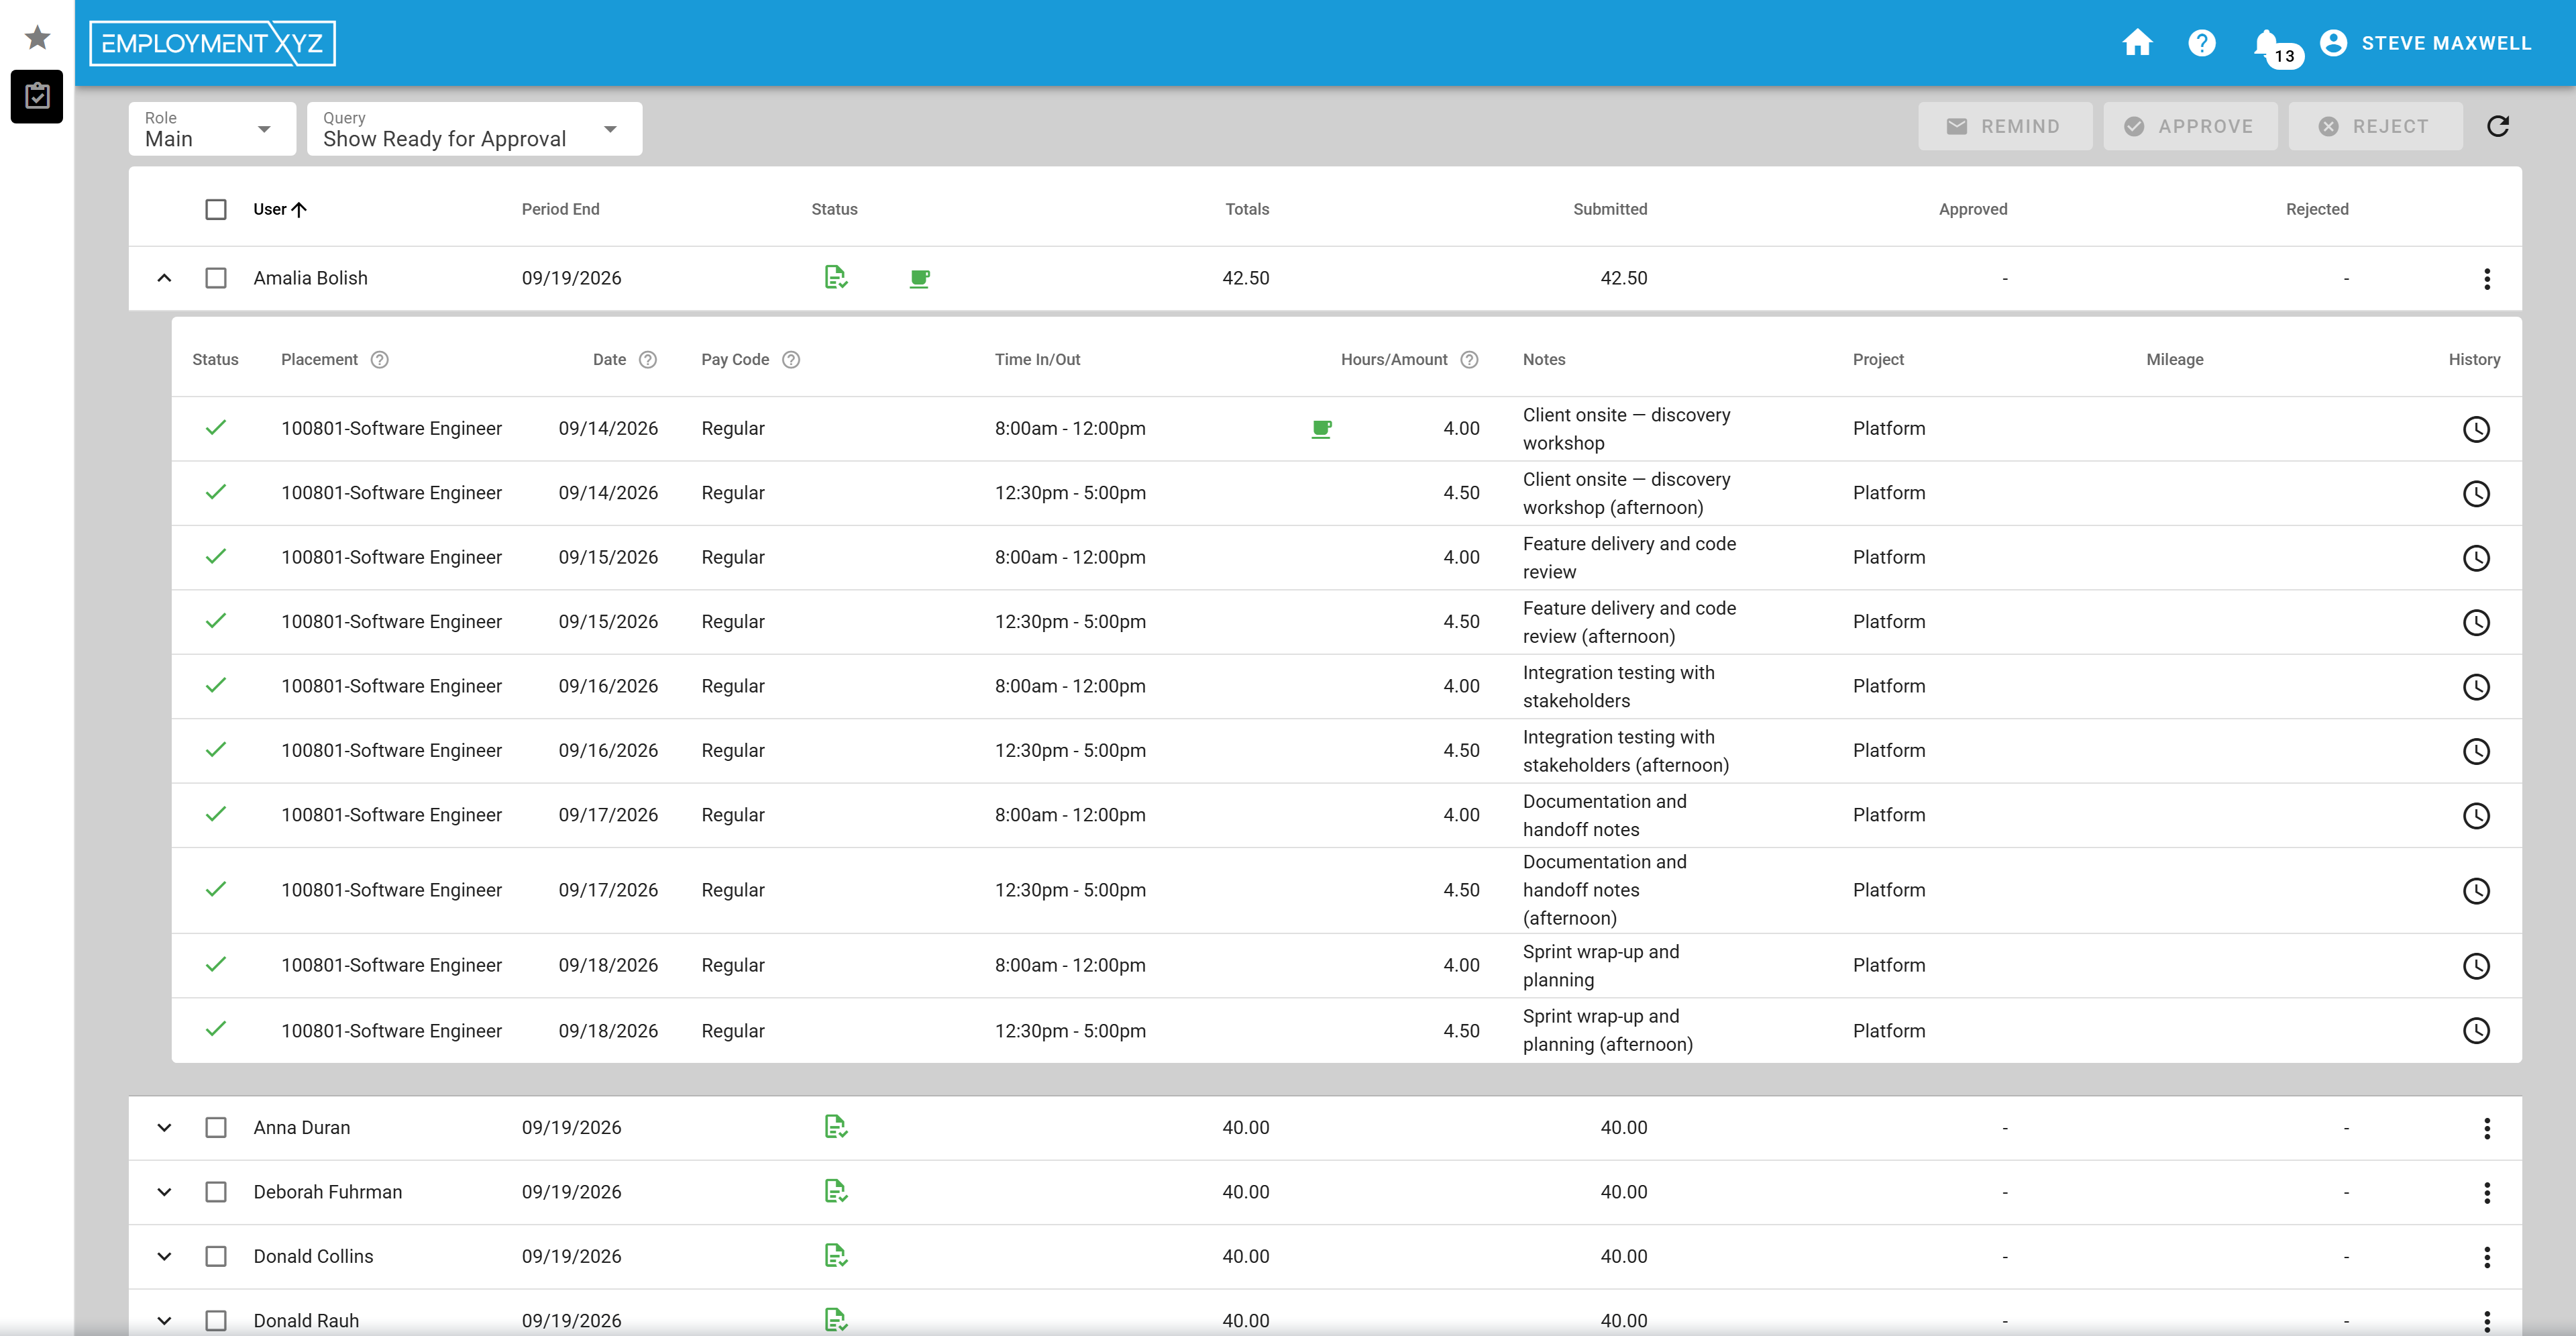Check the Anna Duran row checkbox

coord(216,1127)
